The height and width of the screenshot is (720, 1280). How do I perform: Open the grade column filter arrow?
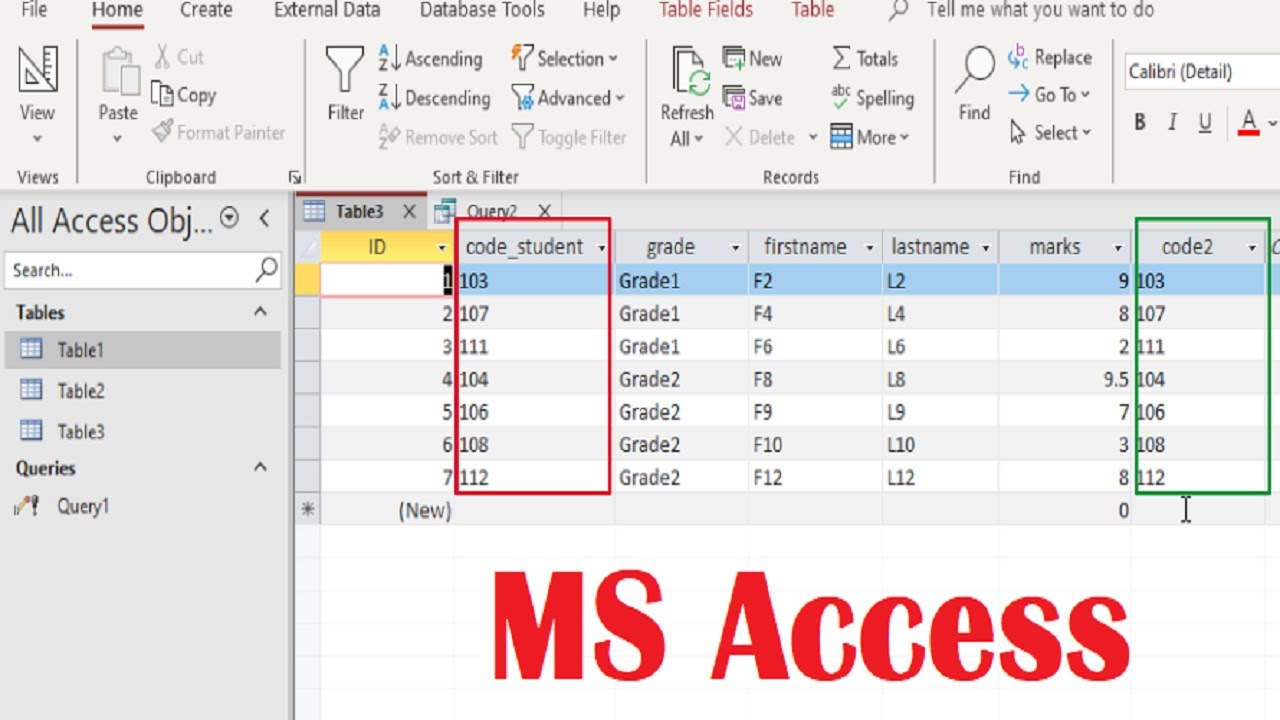(x=735, y=247)
